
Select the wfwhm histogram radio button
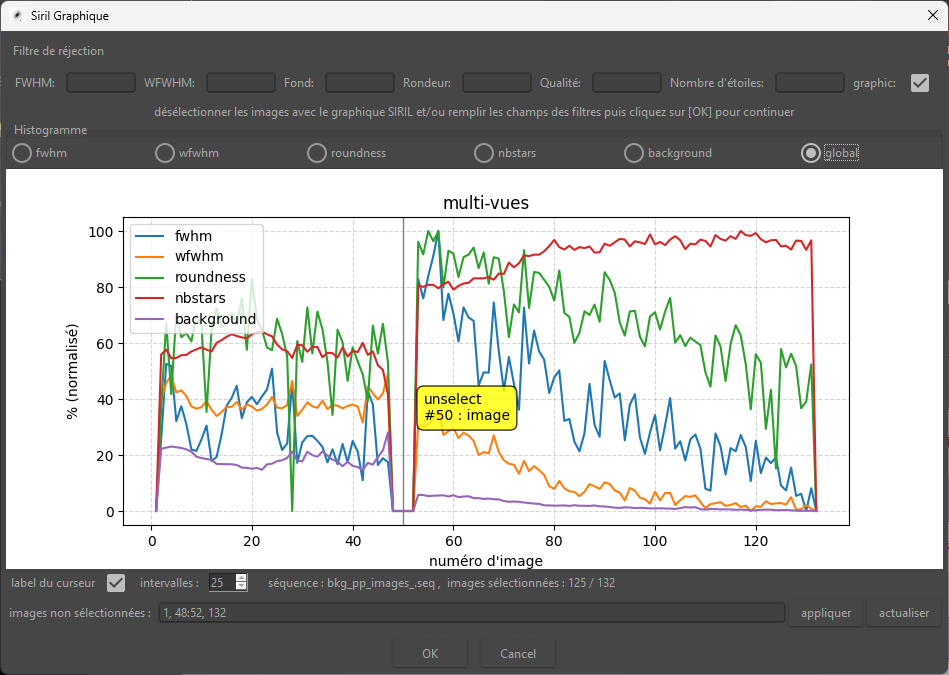coord(165,153)
